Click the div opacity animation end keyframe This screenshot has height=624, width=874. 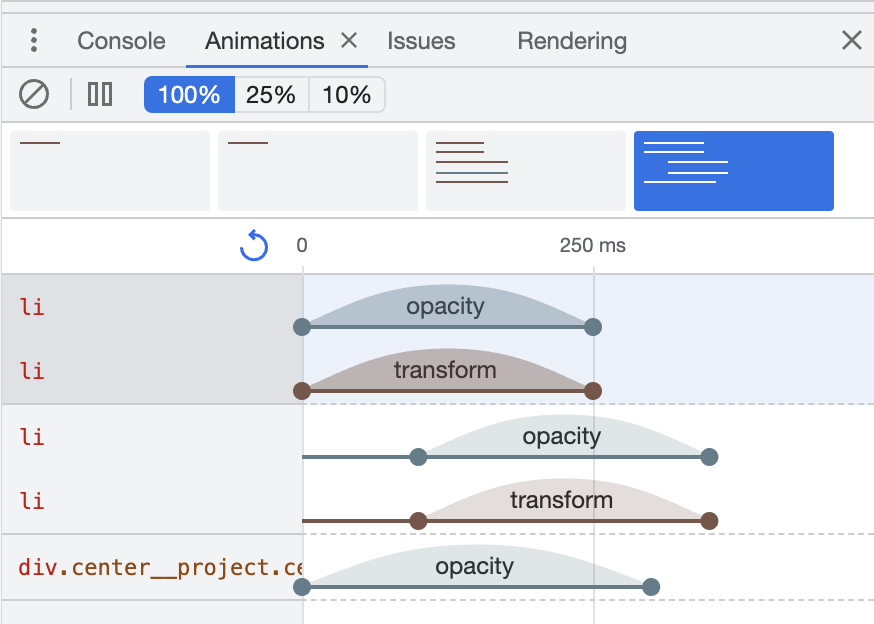[651, 587]
